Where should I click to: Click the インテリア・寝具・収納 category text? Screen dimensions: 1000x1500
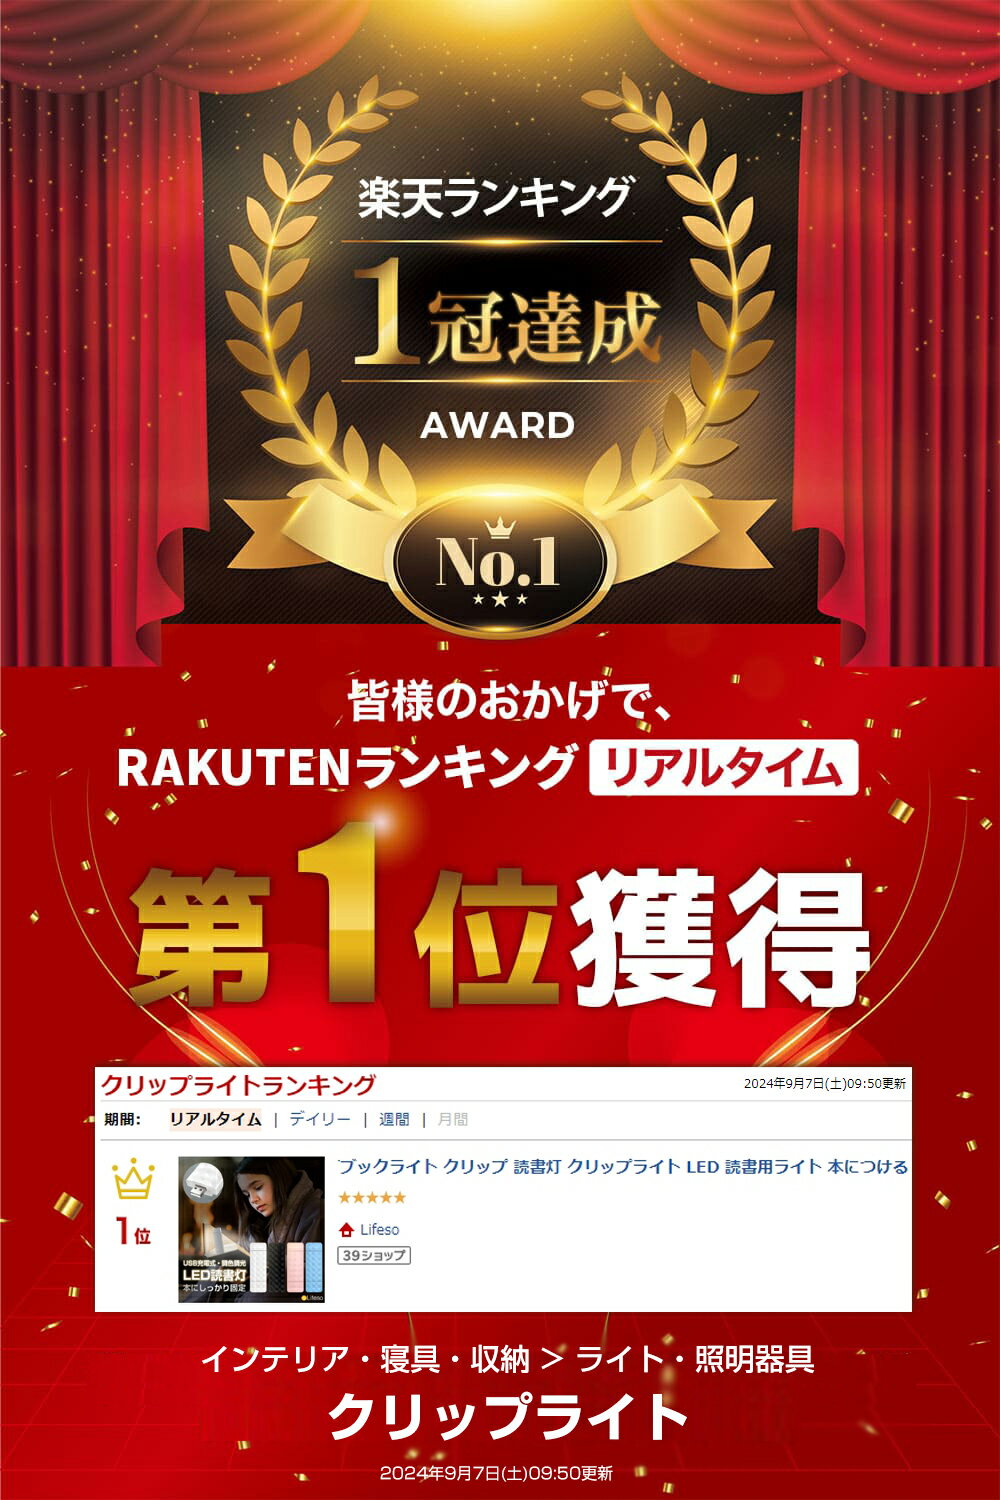coord(365,1359)
